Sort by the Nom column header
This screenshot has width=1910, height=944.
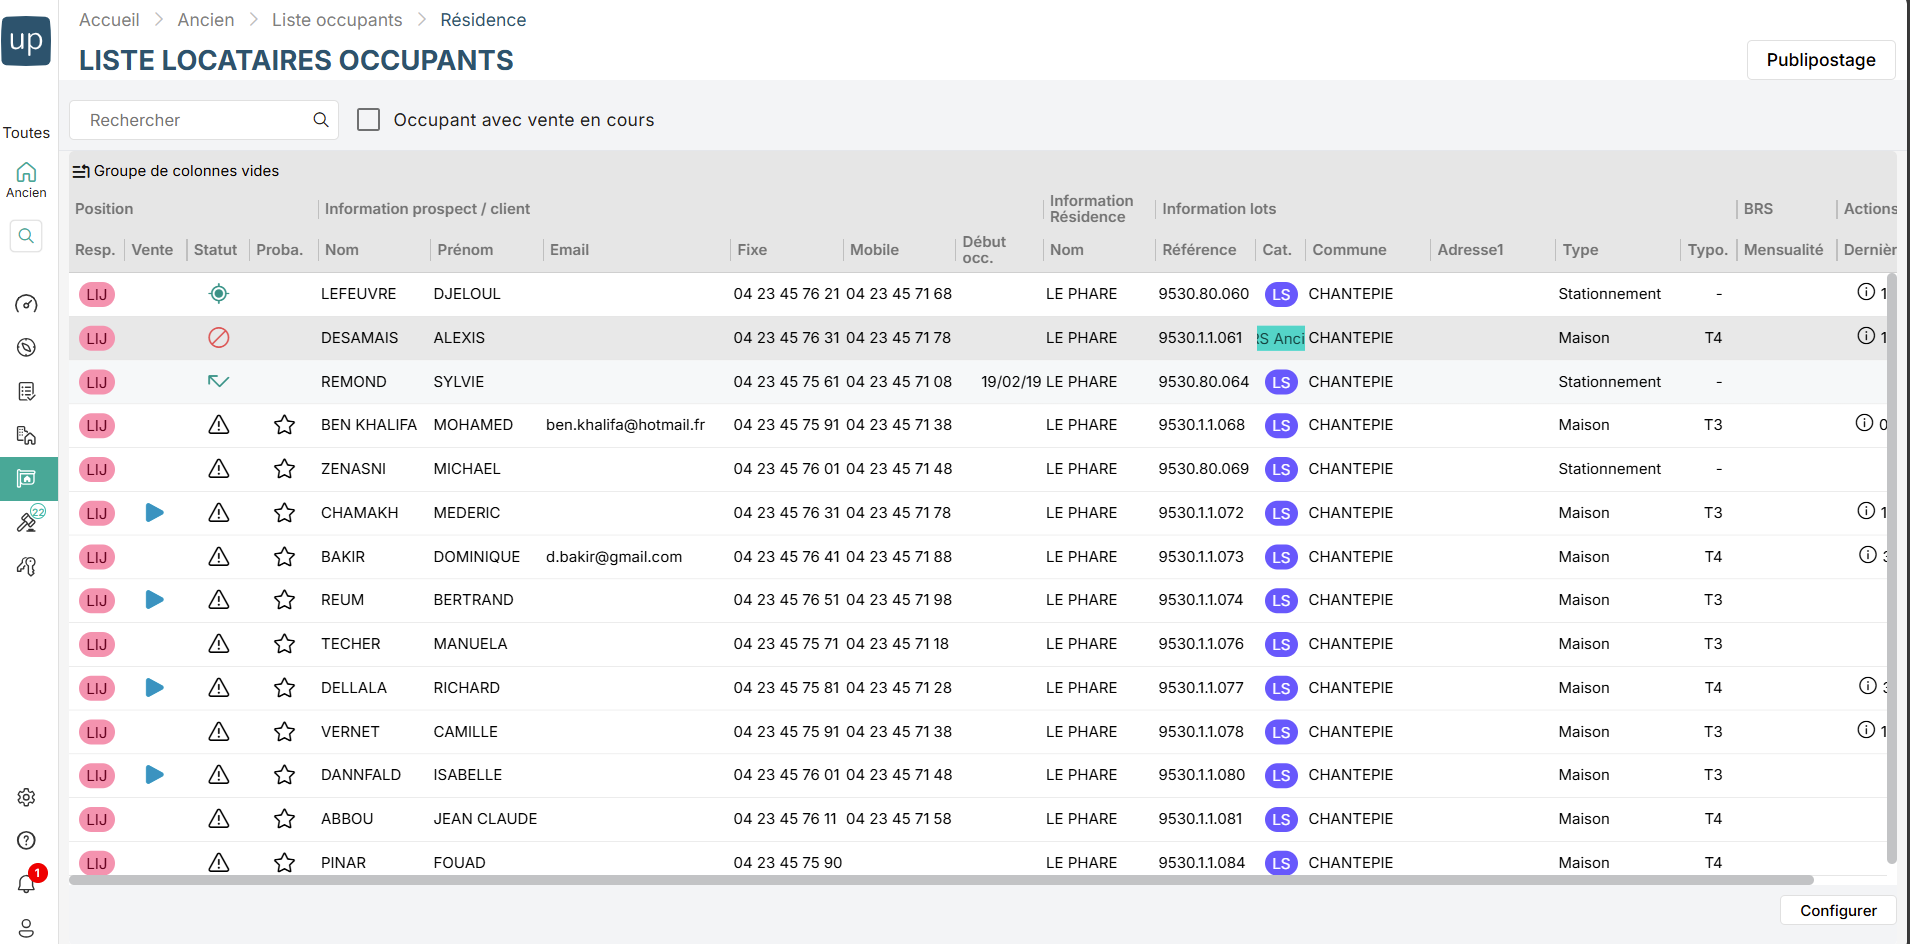point(342,250)
